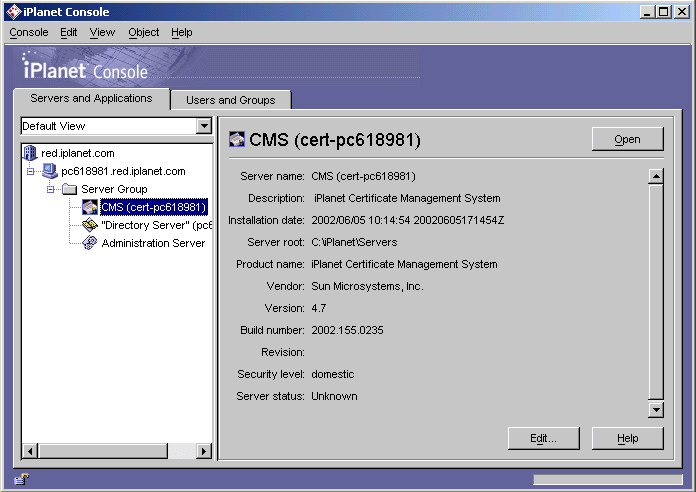The height and width of the screenshot is (492, 696).
Task: Click the CMS icon in the details header
Action: 237,139
